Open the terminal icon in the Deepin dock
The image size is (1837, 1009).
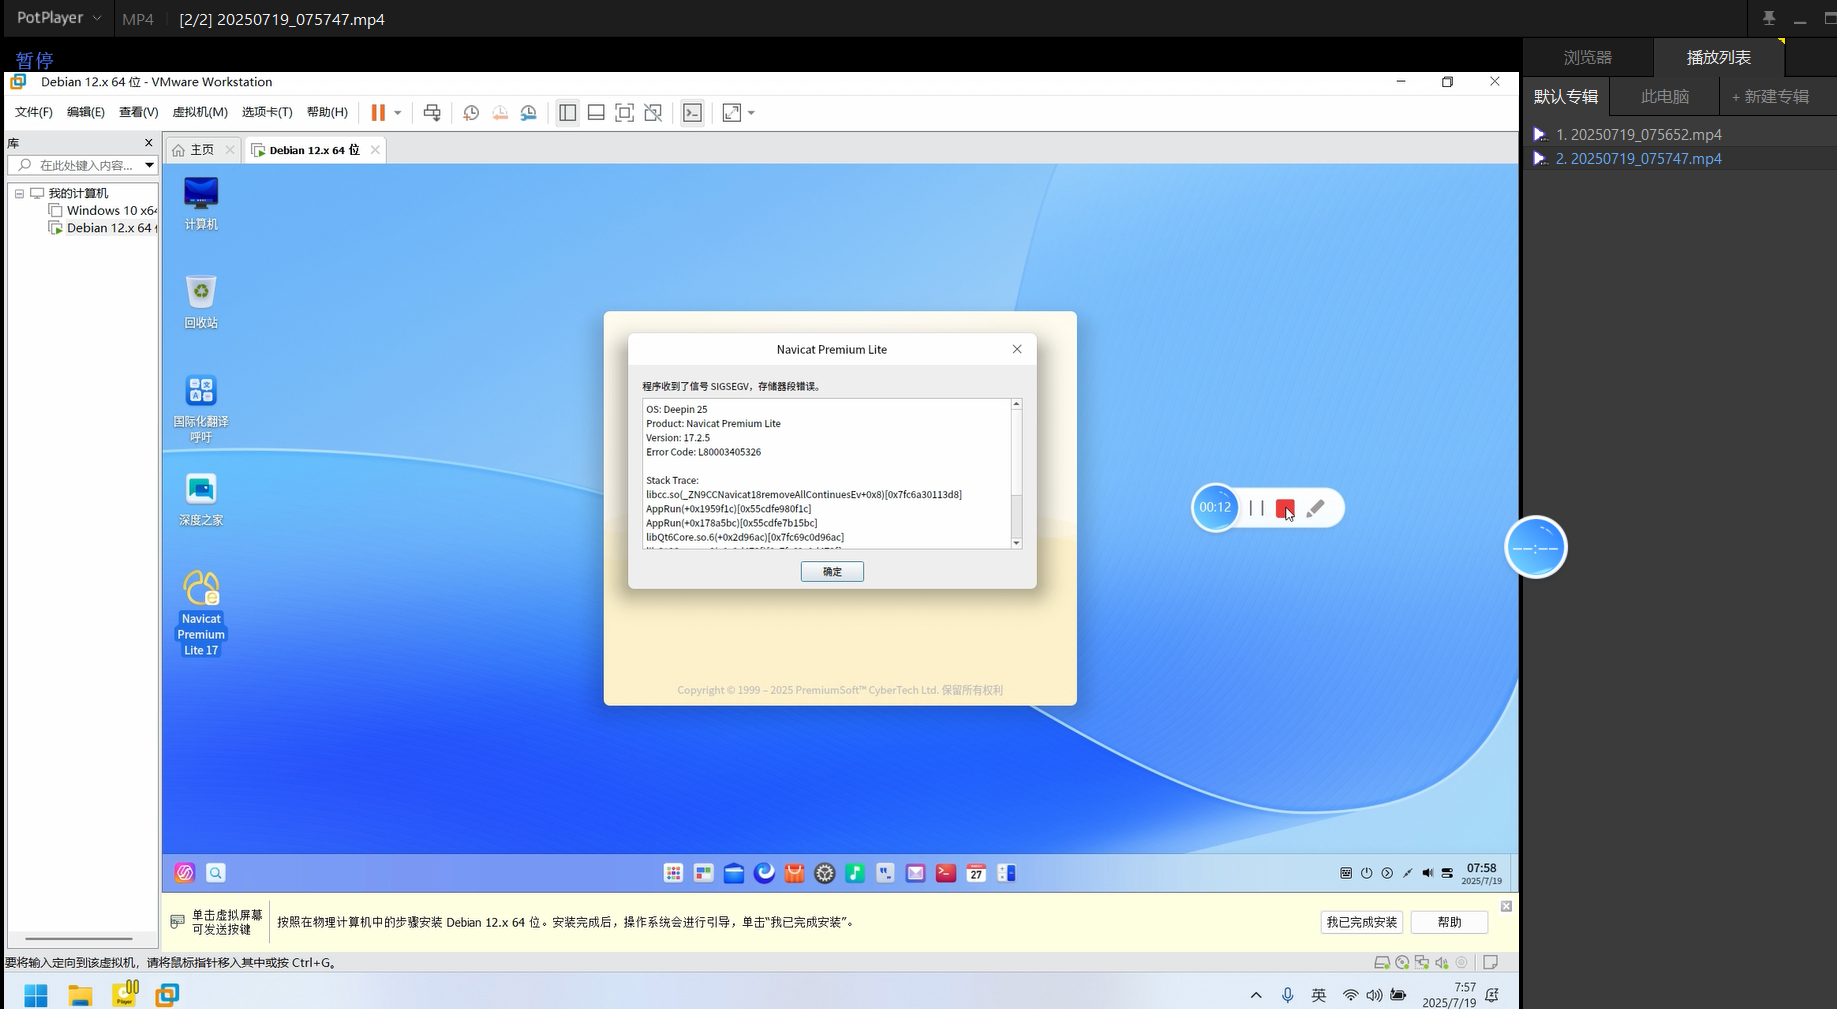(946, 873)
